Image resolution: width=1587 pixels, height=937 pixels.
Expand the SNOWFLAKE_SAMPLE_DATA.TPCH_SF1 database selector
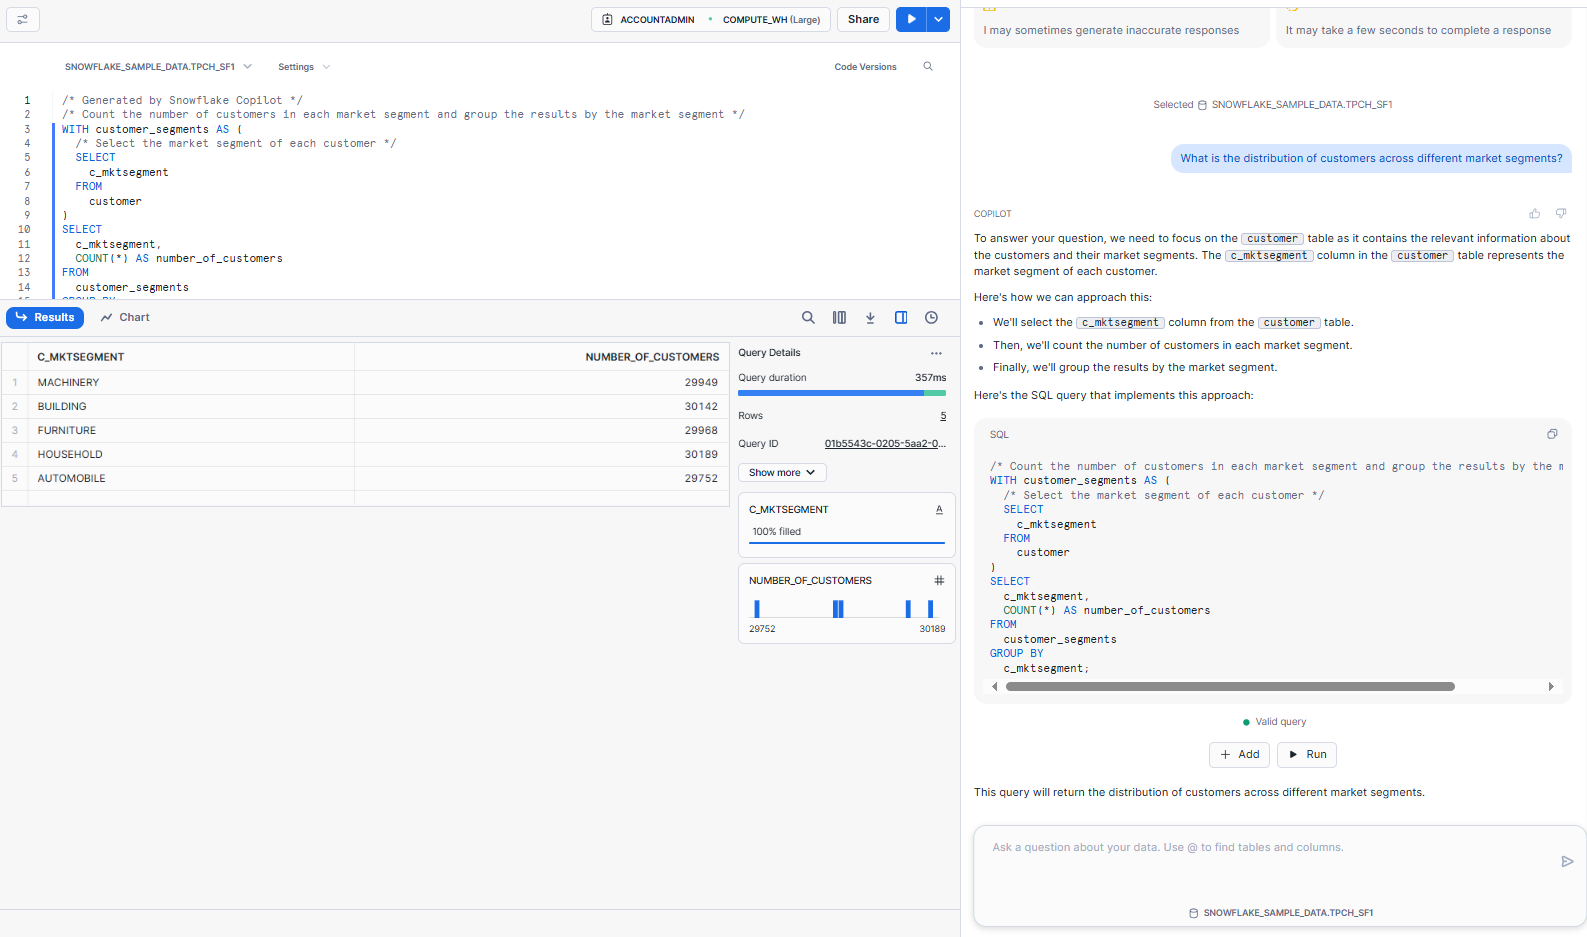pyautogui.click(x=158, y=67)
